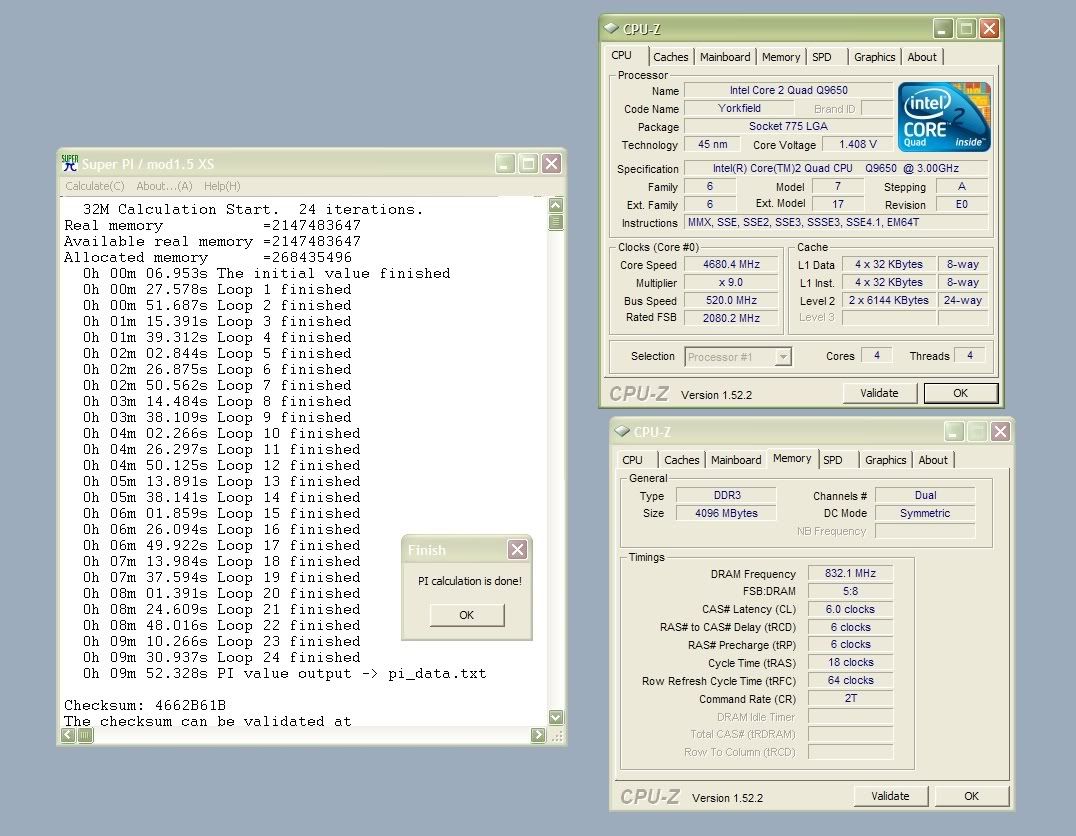
Task: Click OK in the upper CPU-Z processor window
Action: (960, 393)
